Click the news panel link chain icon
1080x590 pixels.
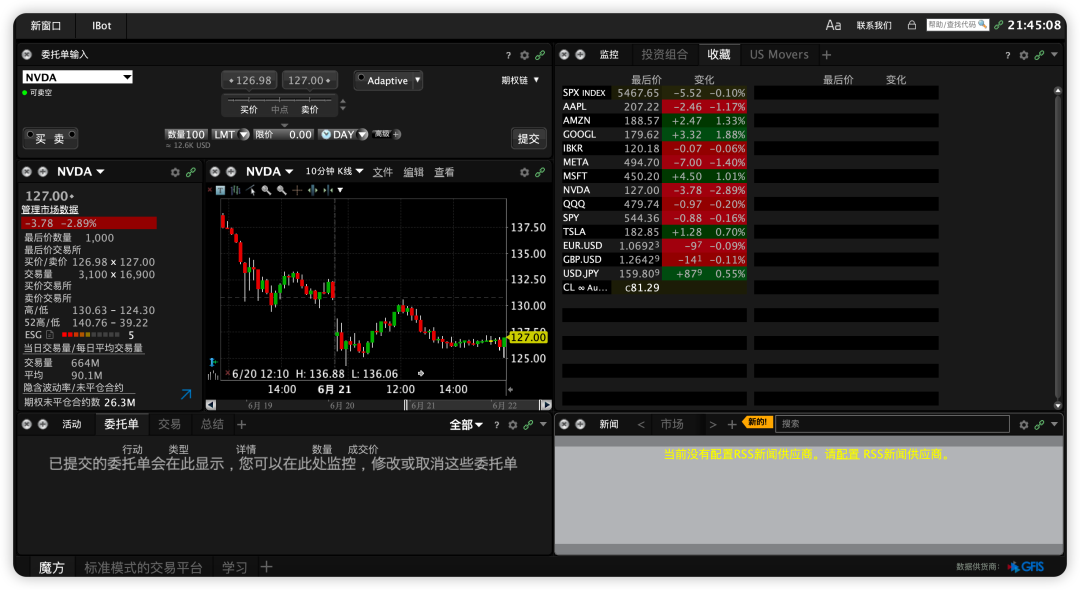1039,425
